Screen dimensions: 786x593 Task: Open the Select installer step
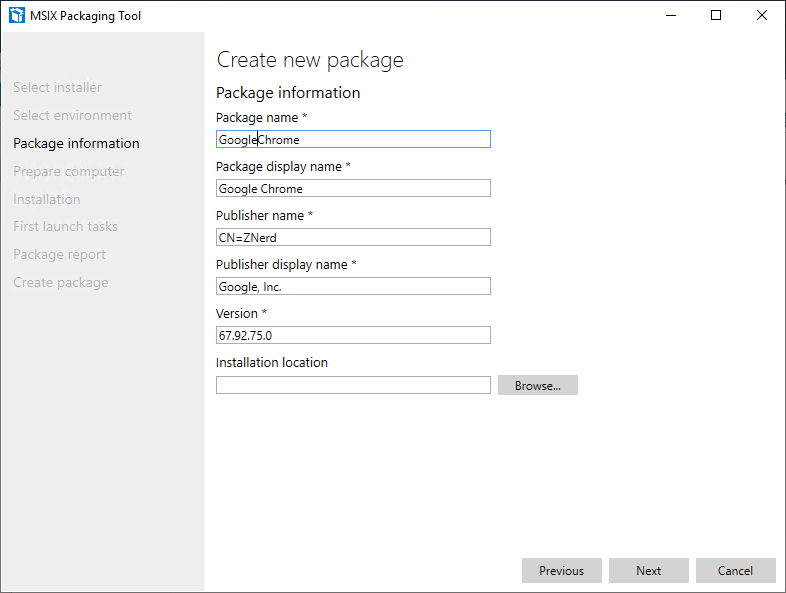(x=57, y=87)
